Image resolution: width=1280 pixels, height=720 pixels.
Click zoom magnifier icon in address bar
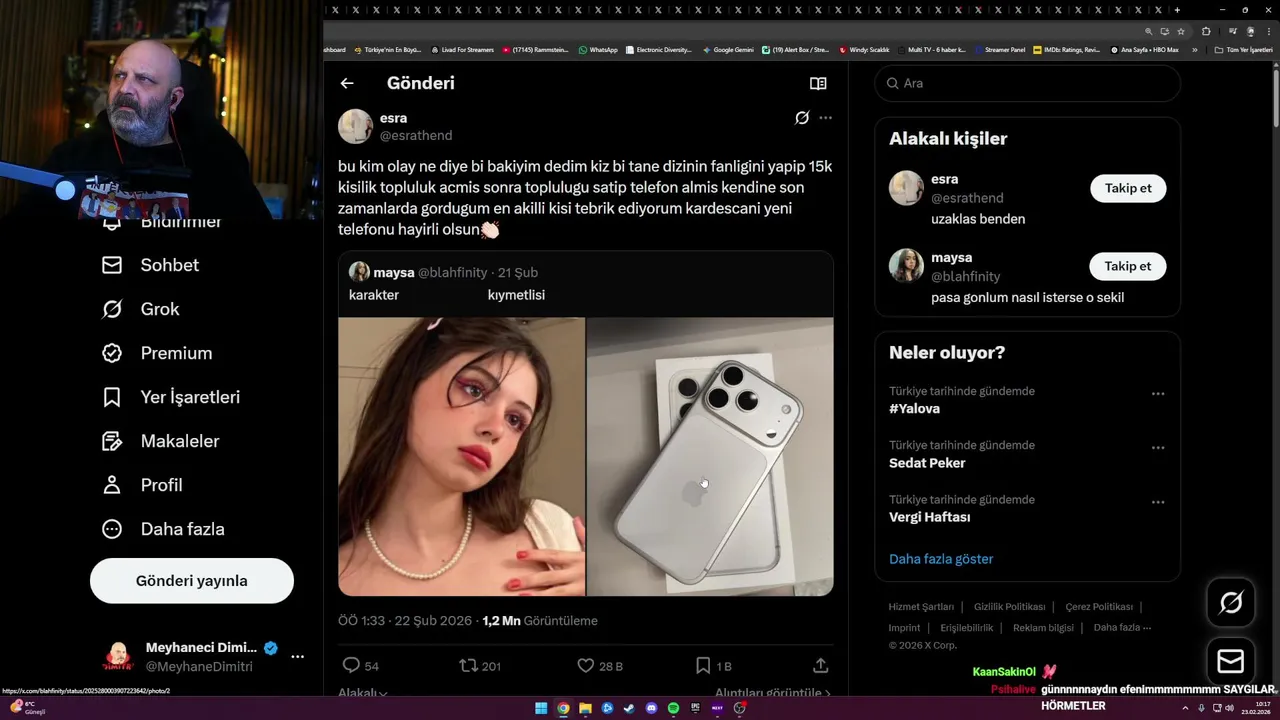pos(1149,31)
